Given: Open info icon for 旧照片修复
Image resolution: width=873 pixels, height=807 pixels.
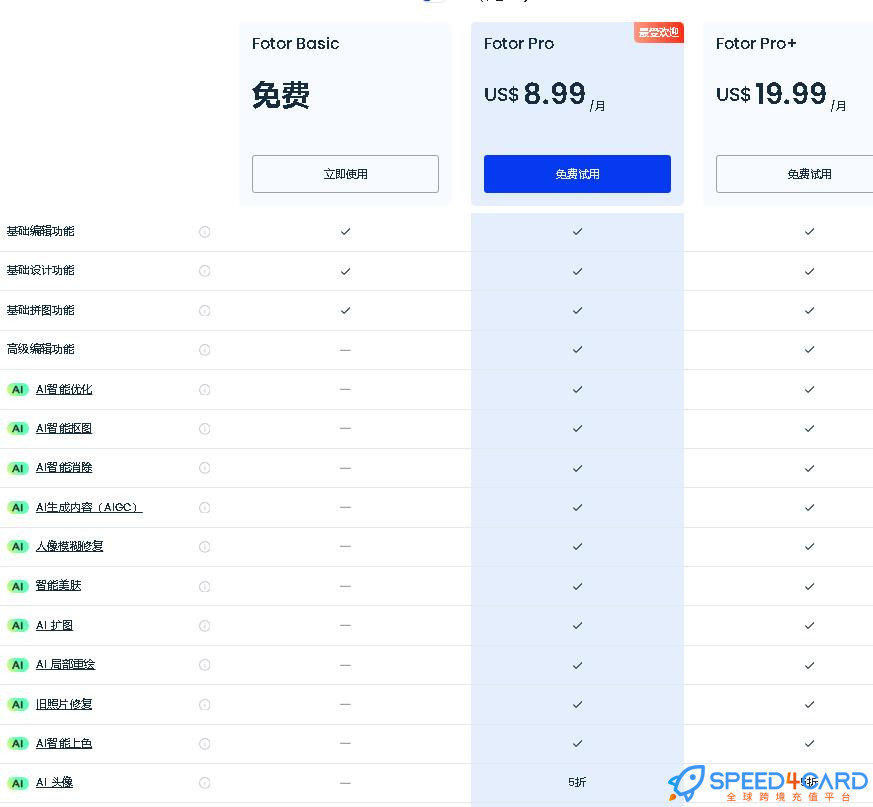Looking at the screenshot, I should click(204, 705).
